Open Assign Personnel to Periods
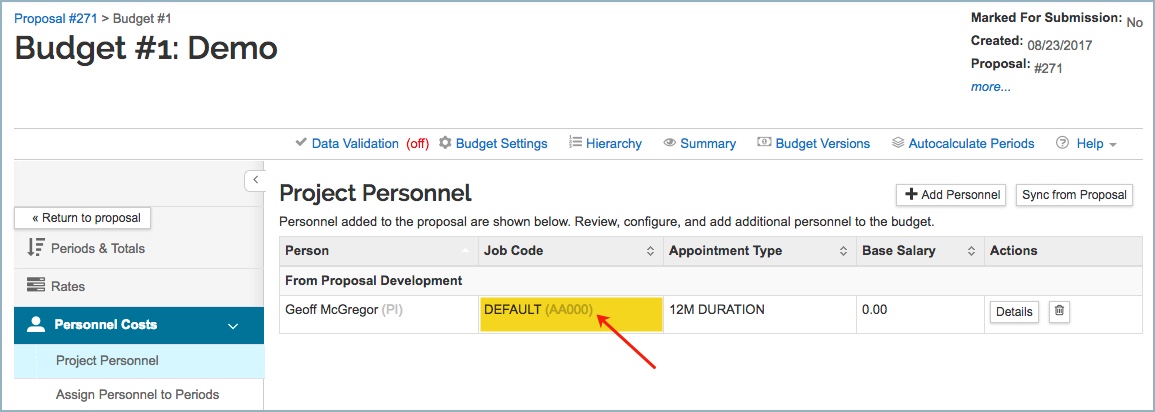 (138, 394)
